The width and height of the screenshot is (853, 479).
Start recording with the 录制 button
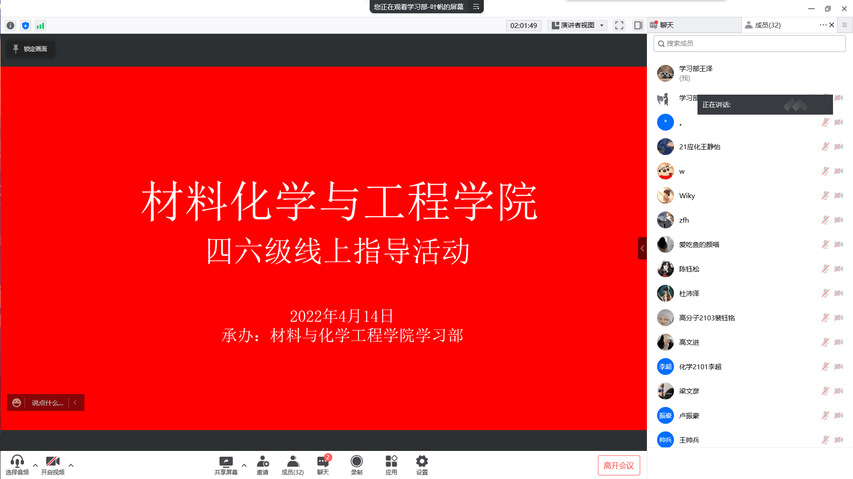pos(356,462)
